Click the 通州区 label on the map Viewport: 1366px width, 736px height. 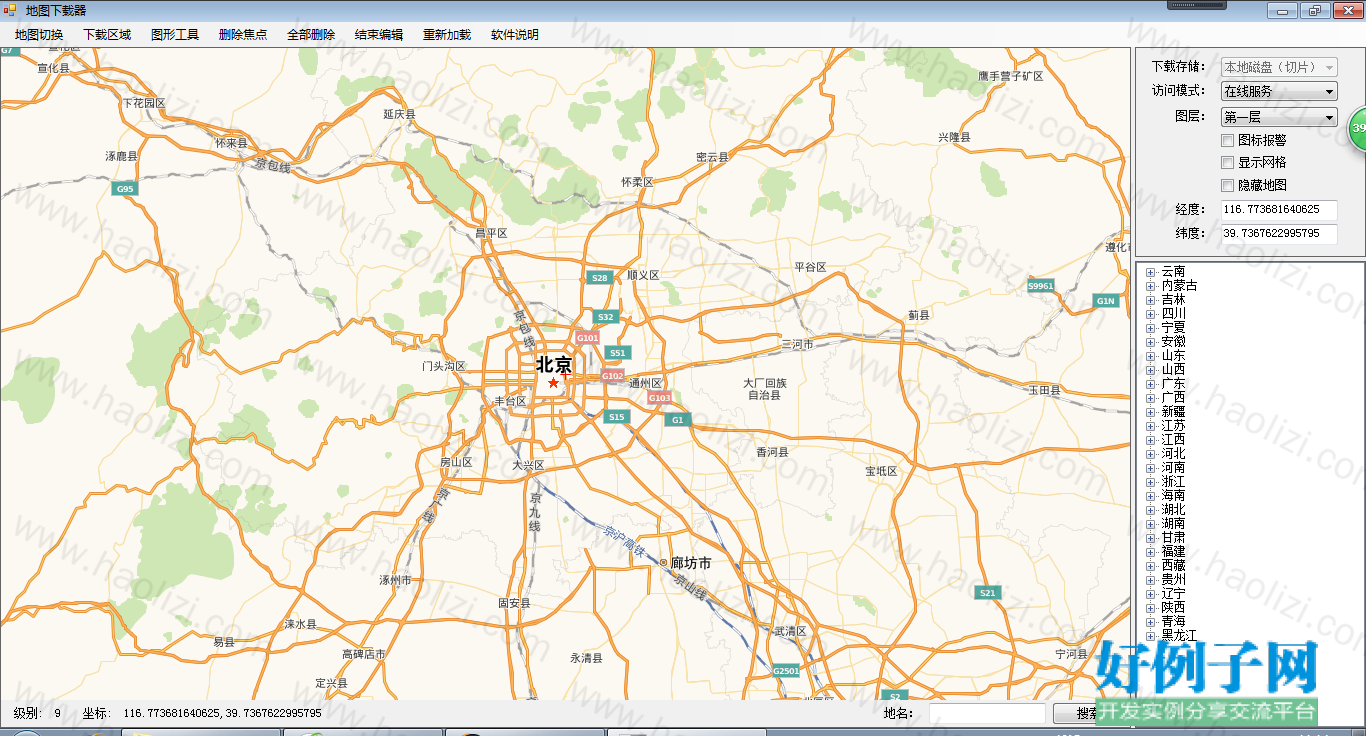tap(646, 384)
